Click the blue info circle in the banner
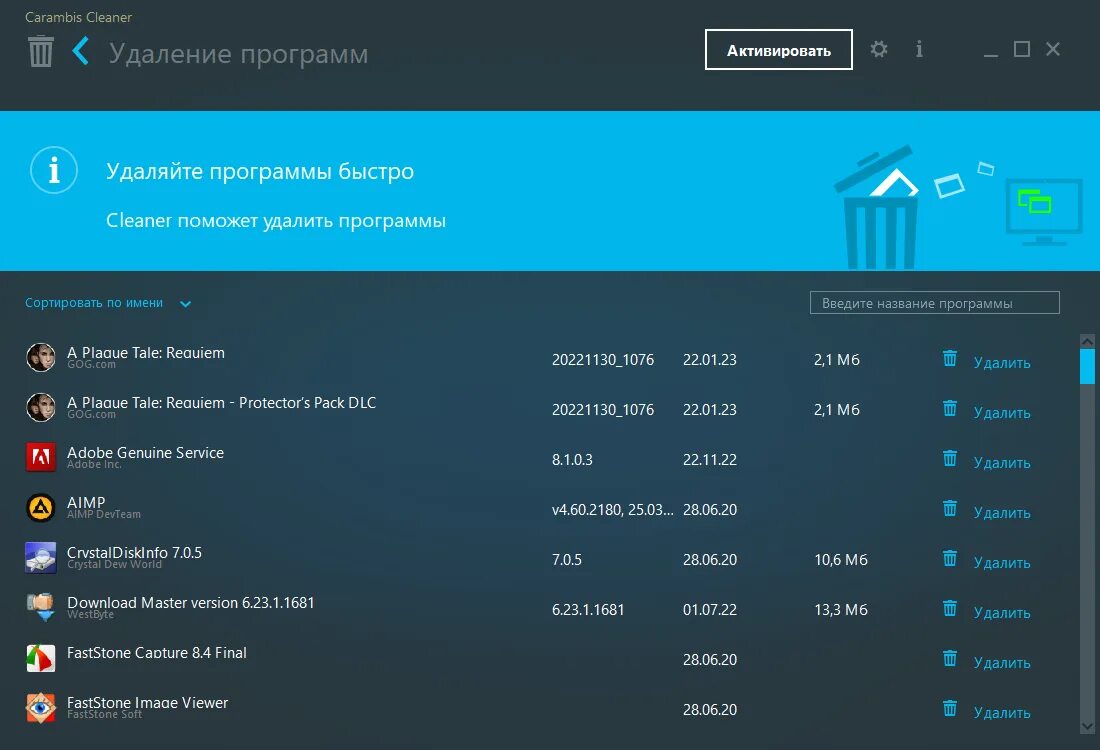Image resolution: width=1100 pixels, height=750 pixels. [53, 170]
